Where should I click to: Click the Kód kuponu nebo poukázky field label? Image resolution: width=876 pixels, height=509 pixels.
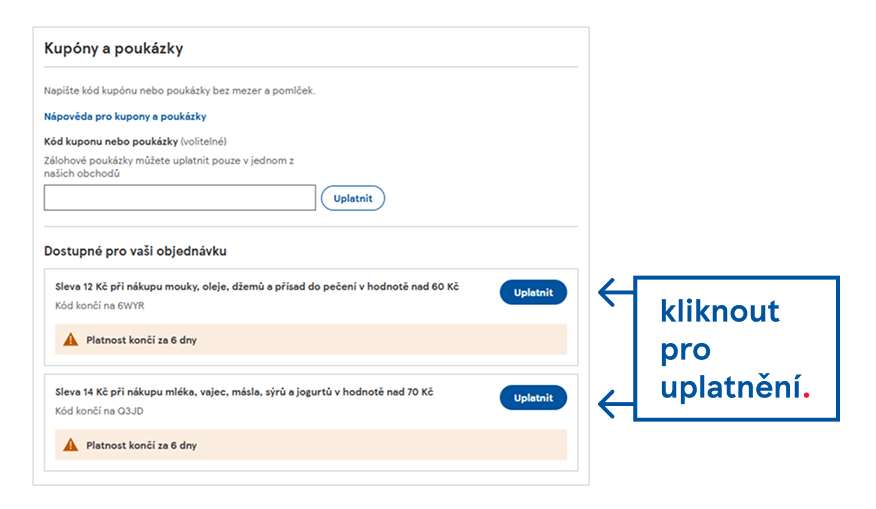tap(111, 141)
